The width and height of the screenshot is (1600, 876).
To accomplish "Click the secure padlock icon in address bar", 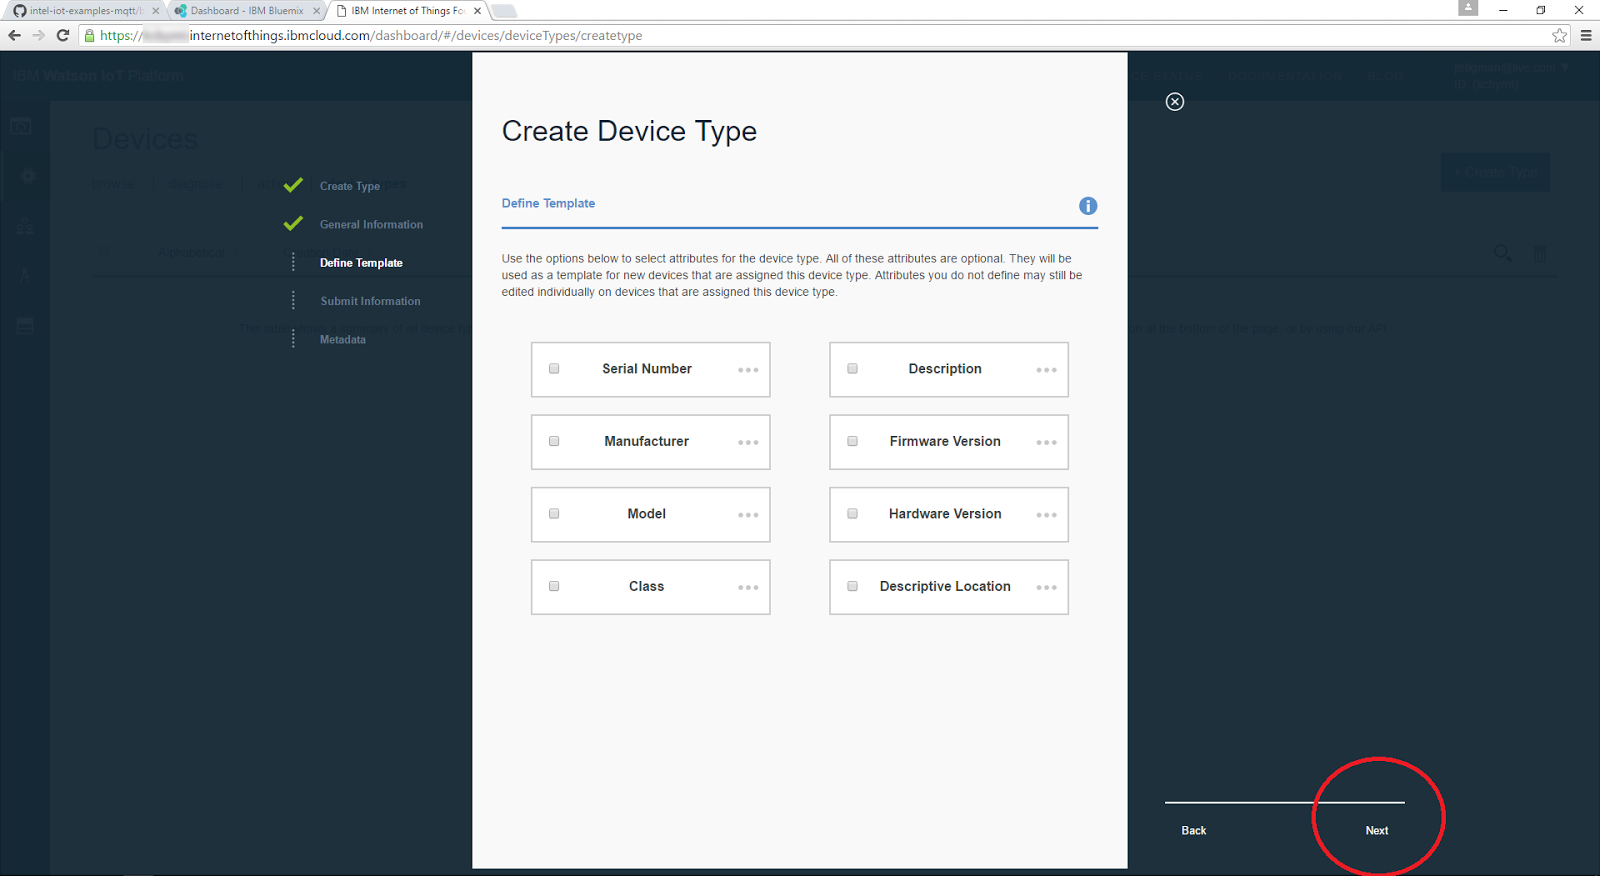I will coord(89,35).
